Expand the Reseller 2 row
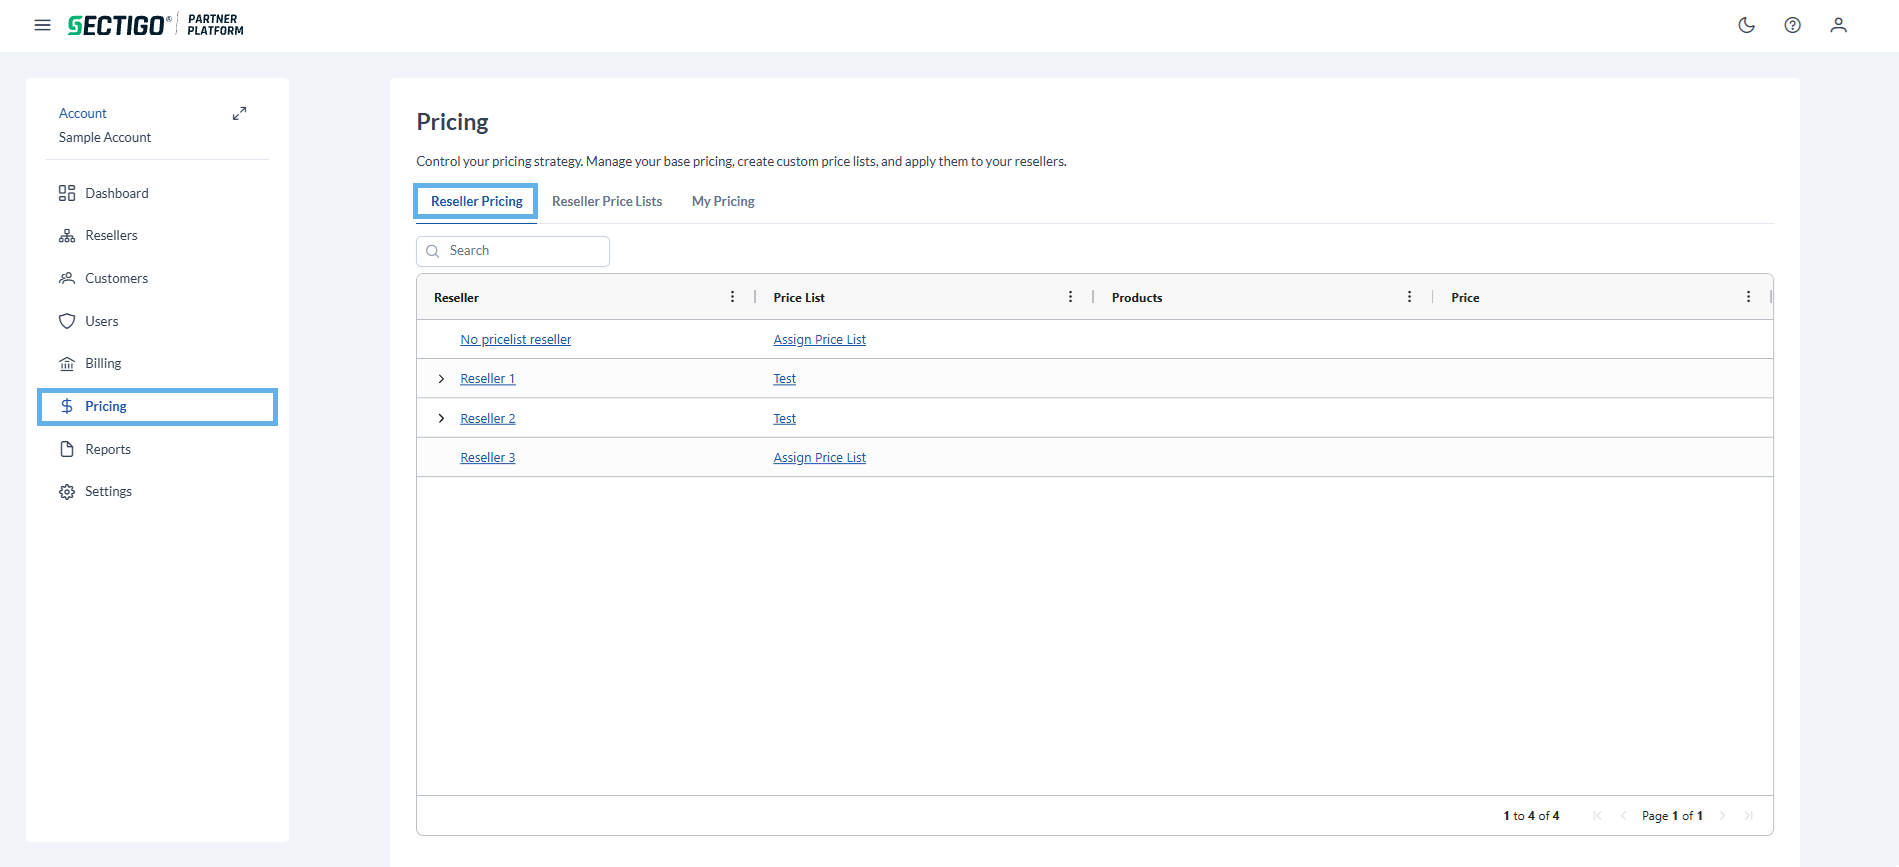 tap(441, 418)
